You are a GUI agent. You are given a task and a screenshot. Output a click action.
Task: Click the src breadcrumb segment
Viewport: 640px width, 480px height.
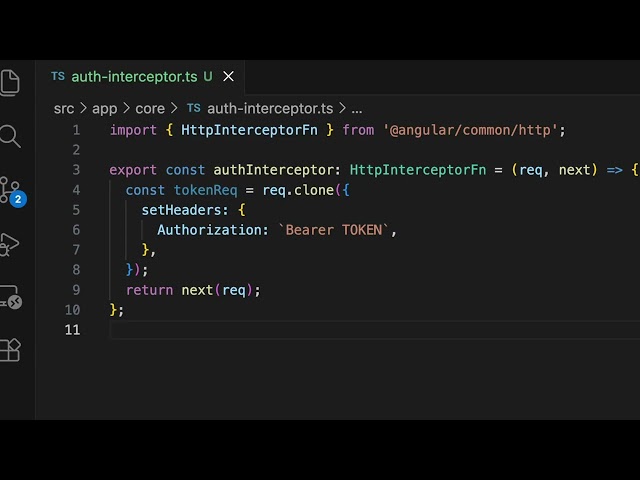pos(64,109)
